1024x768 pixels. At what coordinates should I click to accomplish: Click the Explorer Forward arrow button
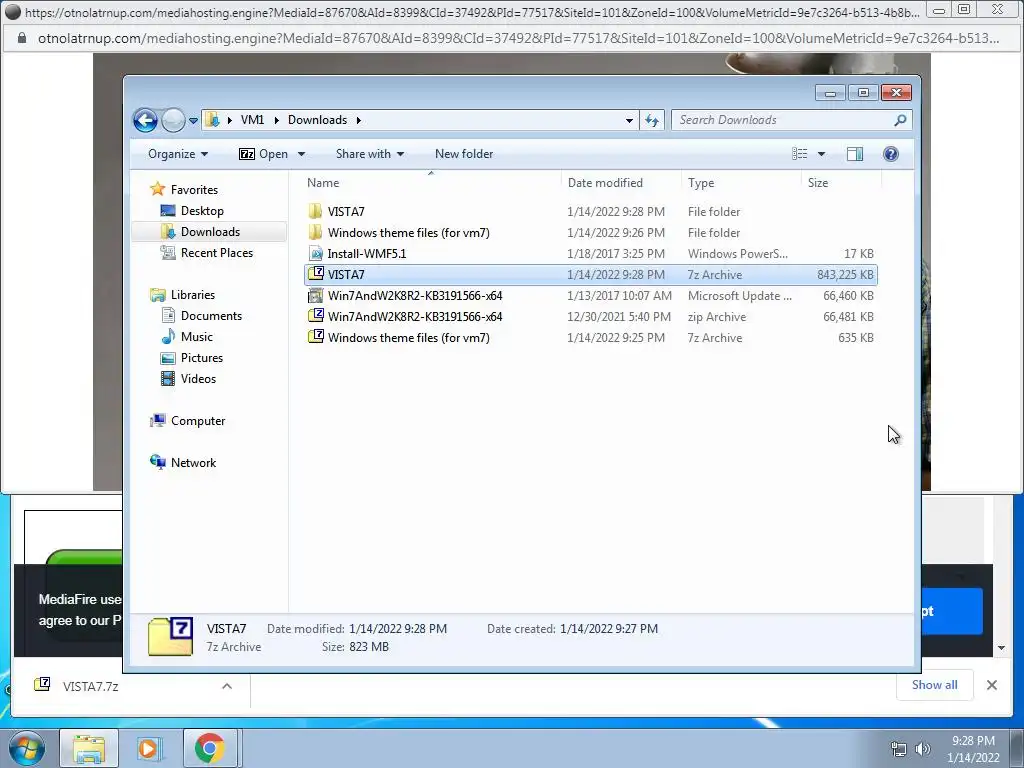173,120
